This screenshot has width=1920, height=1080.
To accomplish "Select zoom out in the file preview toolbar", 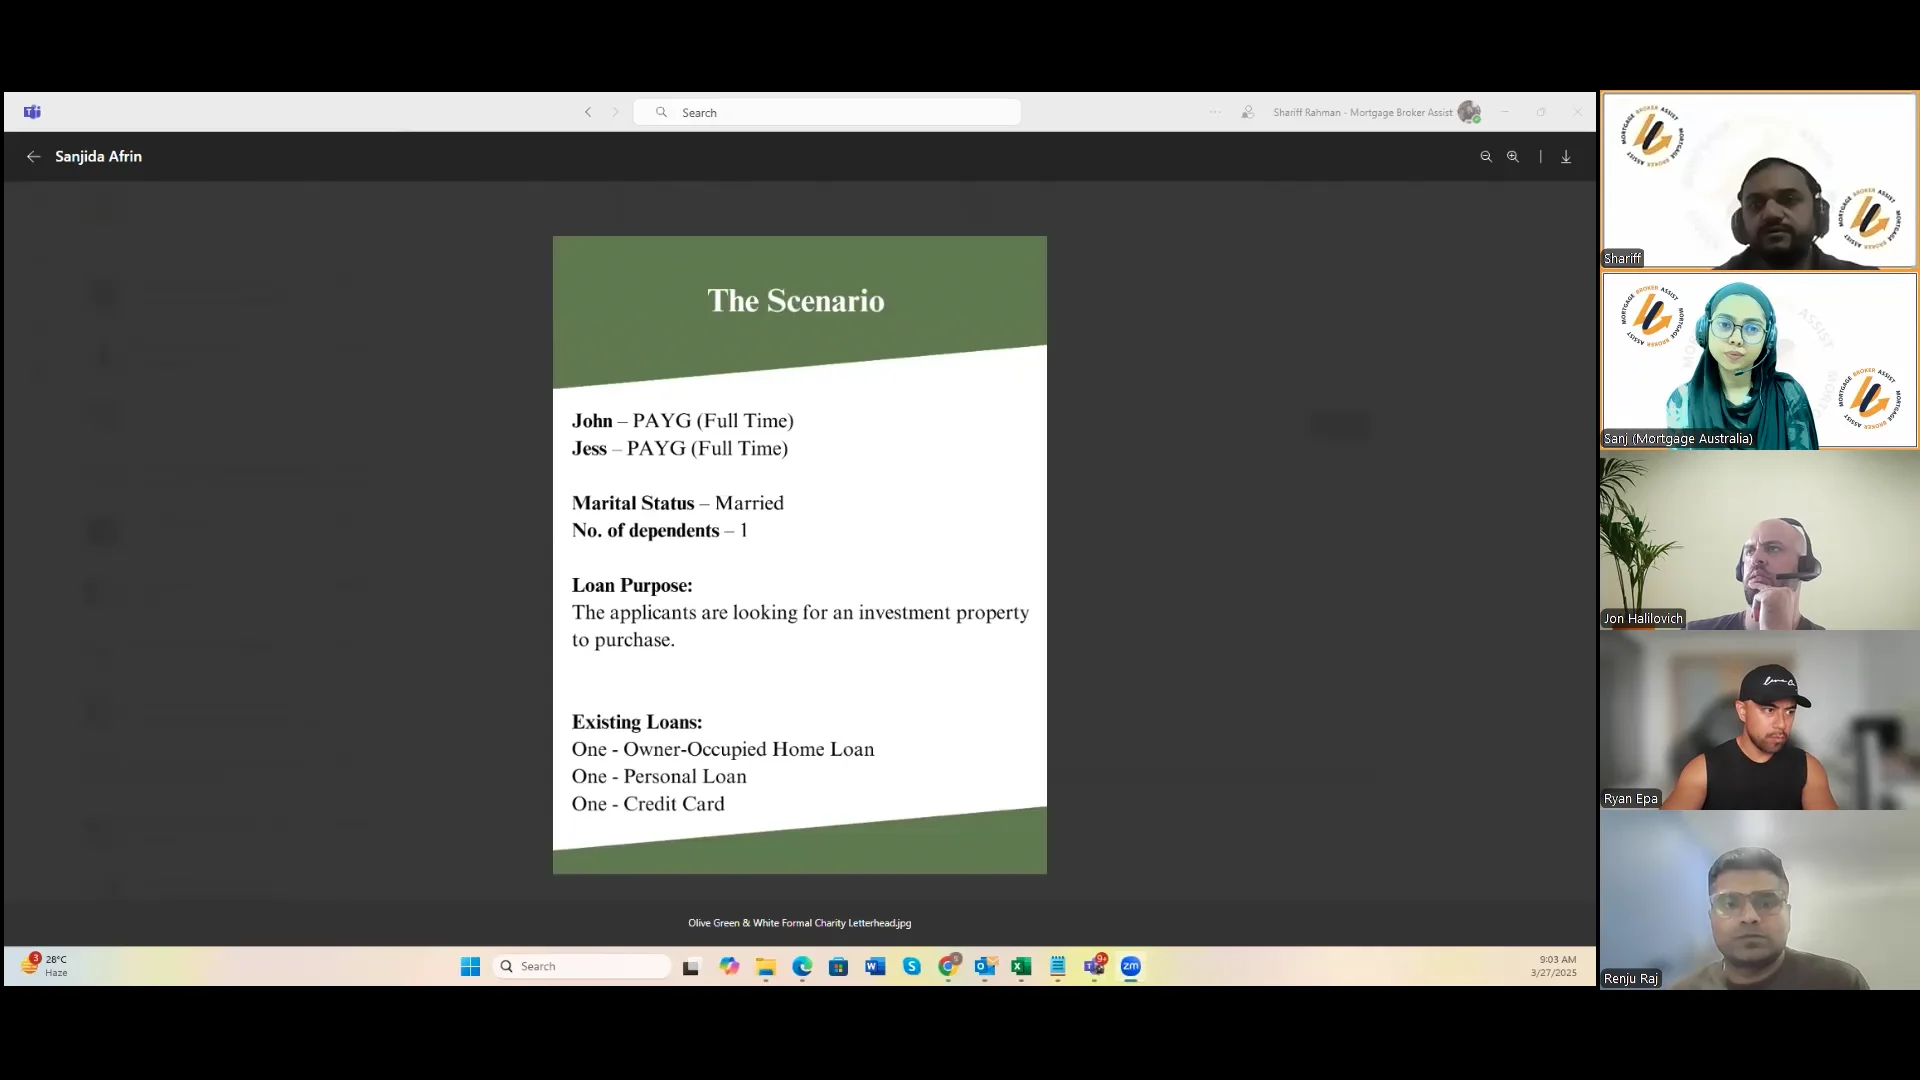I will pyautogui.click(x=1486, y=156).
